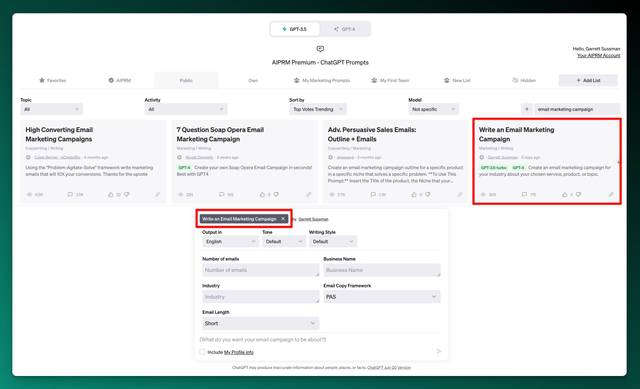Open the My First Team tab
The image size is (640, 389).
[390, 80]
